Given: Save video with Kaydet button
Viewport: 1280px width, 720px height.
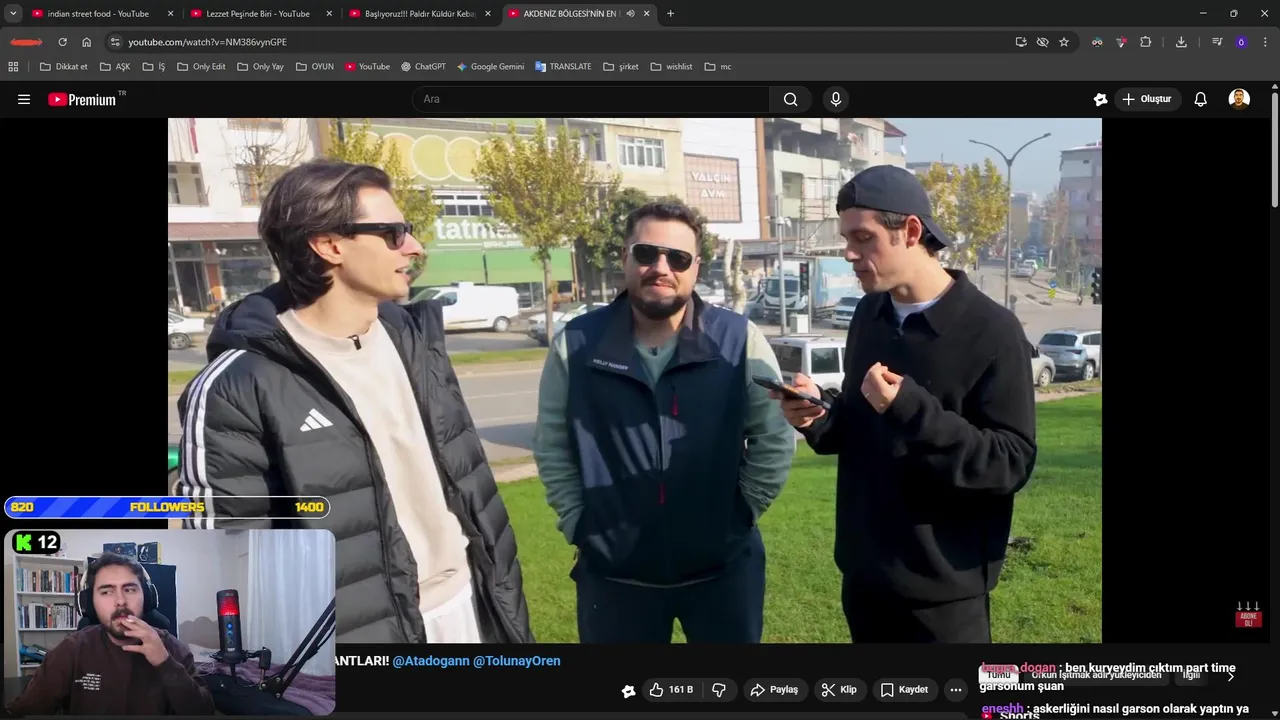Looking at the screenshot, I should pyautogui.click(x=904, y=690).
